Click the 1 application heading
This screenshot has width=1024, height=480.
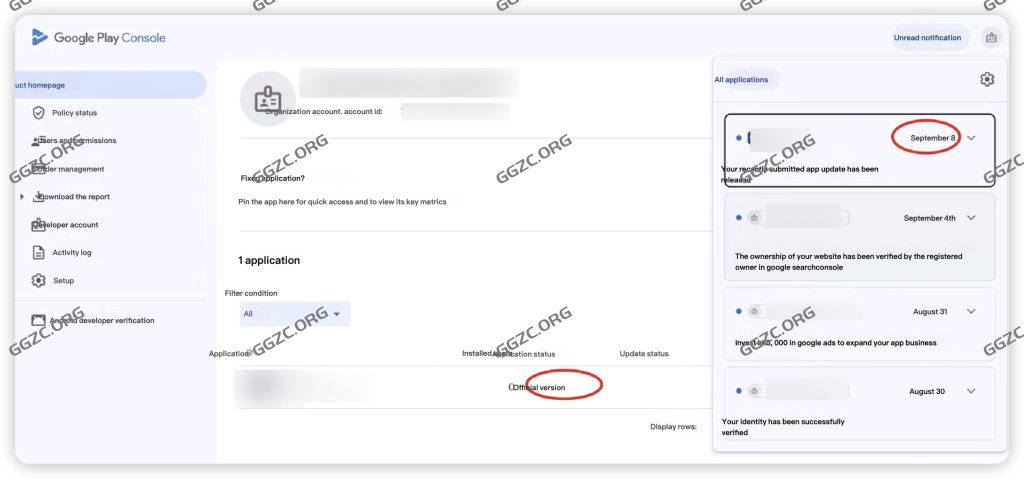coord(269,261)
